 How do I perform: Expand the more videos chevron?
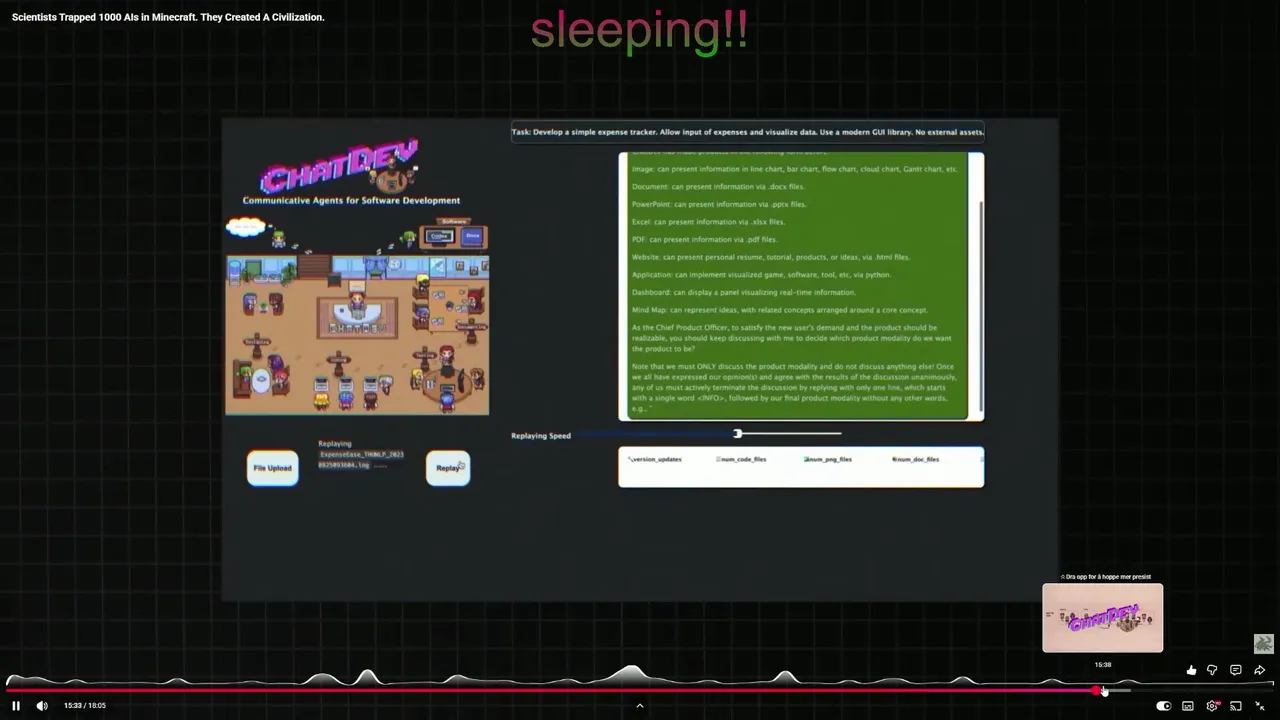point(640,705)
